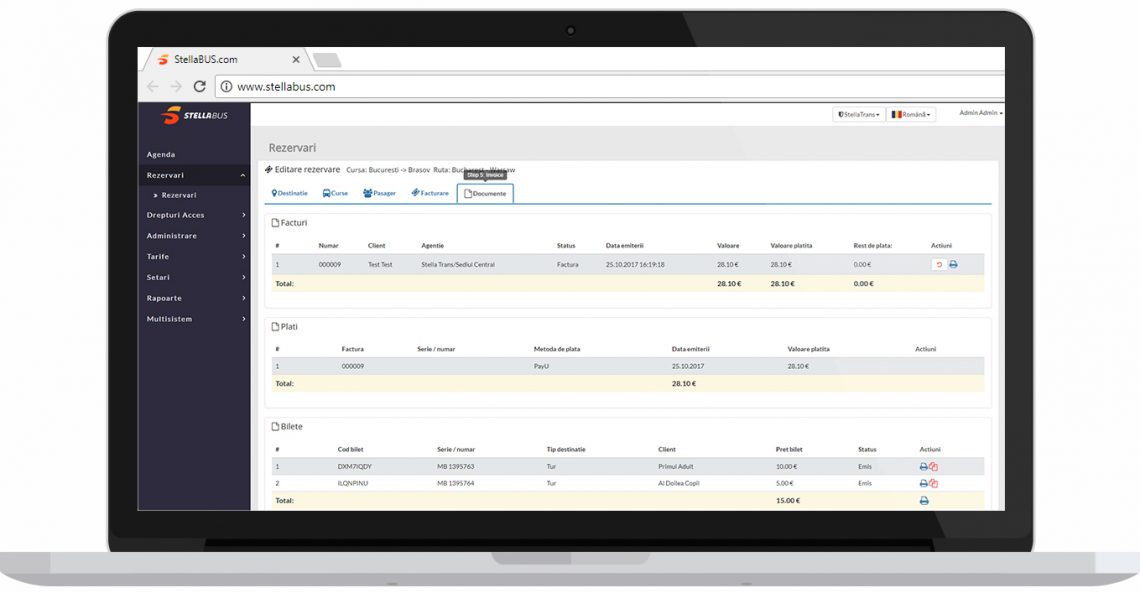Click factura 000009 in the Plati table
Viewport: 1140px width, 593px height.
pos(353,366)
